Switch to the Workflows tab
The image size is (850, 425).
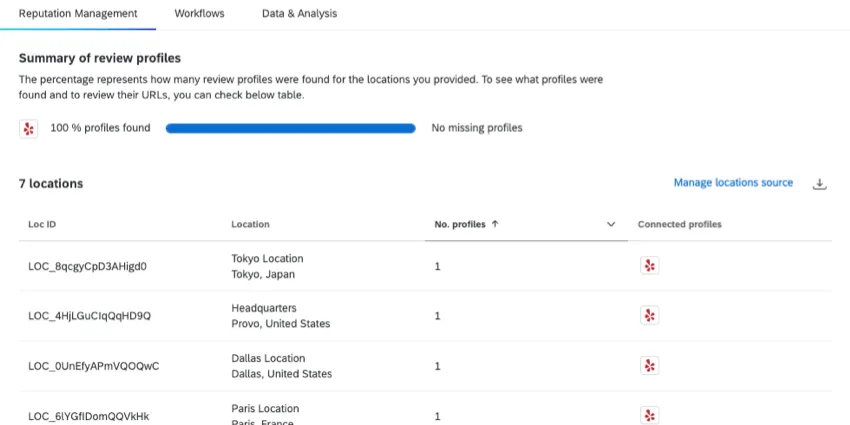(x=199, y=14)
